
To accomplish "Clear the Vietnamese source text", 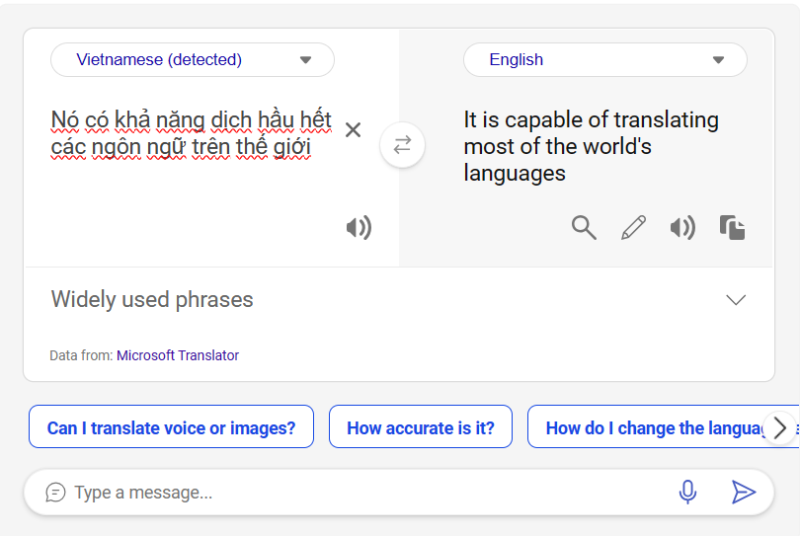I will pos(353,130).
